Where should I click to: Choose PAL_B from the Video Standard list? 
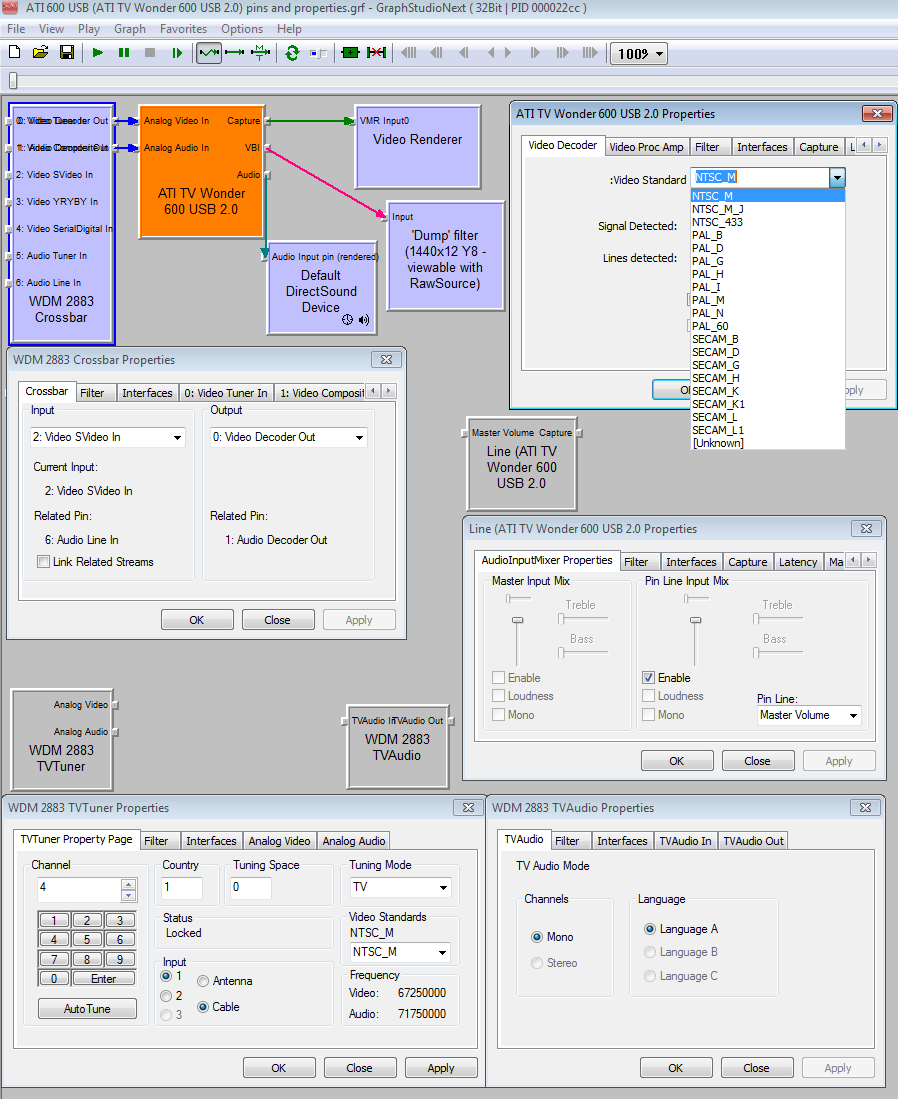tap(707, 236)
